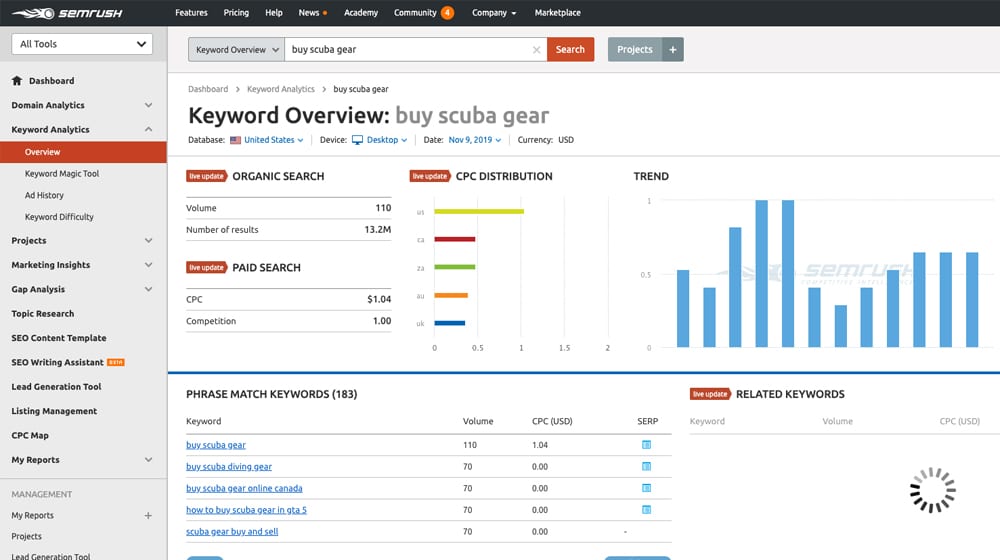Expand the My Reports sidebar section
Image resolution: width=1000 pixels, height=560 pixels.
[x=148, y=460]
